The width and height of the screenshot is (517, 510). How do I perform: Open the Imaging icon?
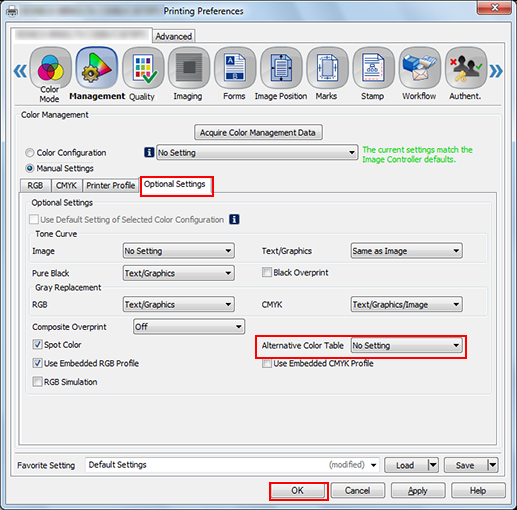(189, 68)
